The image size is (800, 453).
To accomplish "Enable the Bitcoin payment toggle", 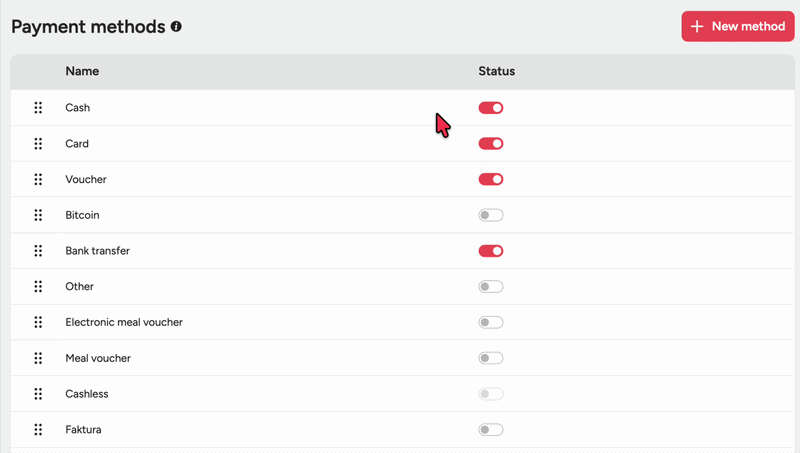I will pyautogui.click(x=490, y=215).
